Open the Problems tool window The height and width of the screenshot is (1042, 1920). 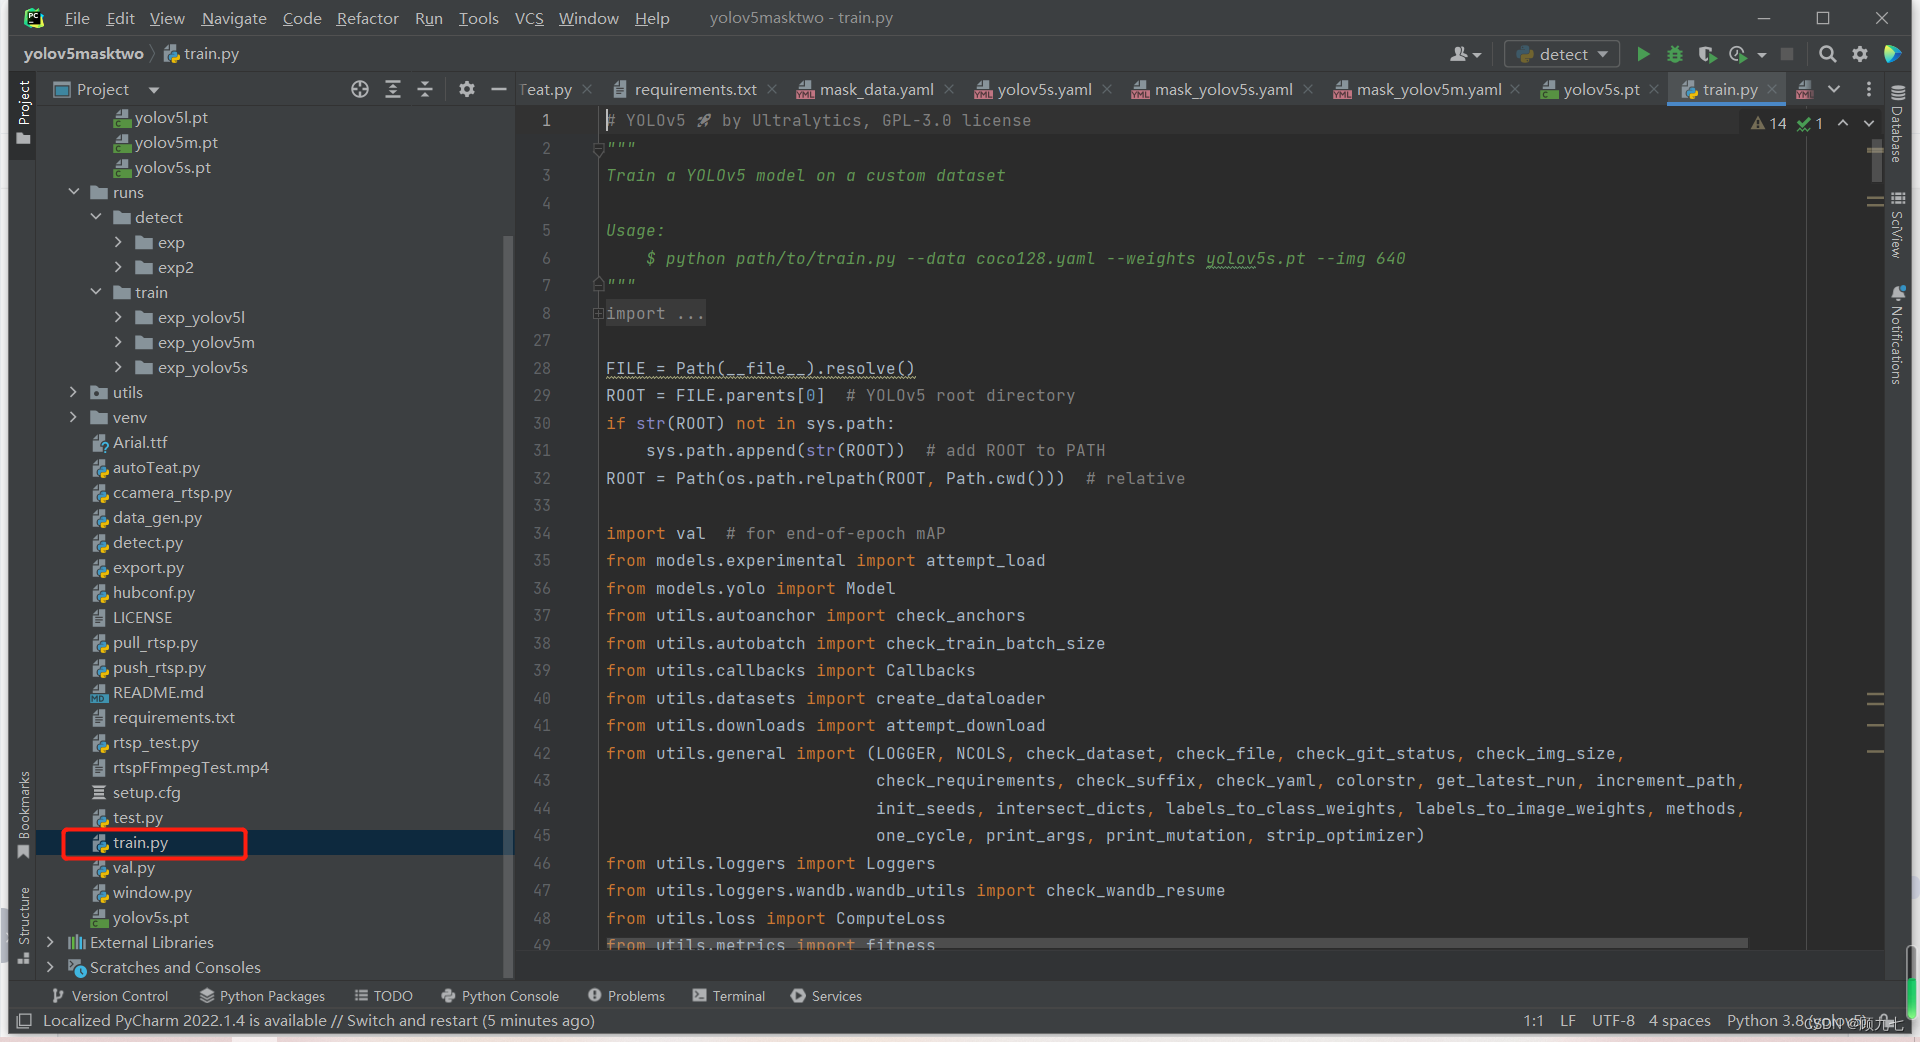pyautogui.click(x=626, y=996)
